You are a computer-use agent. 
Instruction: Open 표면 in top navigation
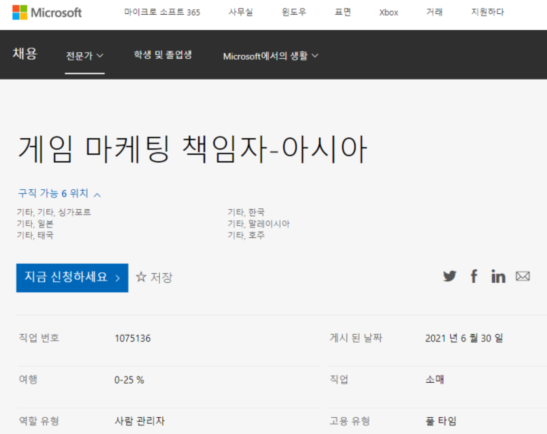343,12
